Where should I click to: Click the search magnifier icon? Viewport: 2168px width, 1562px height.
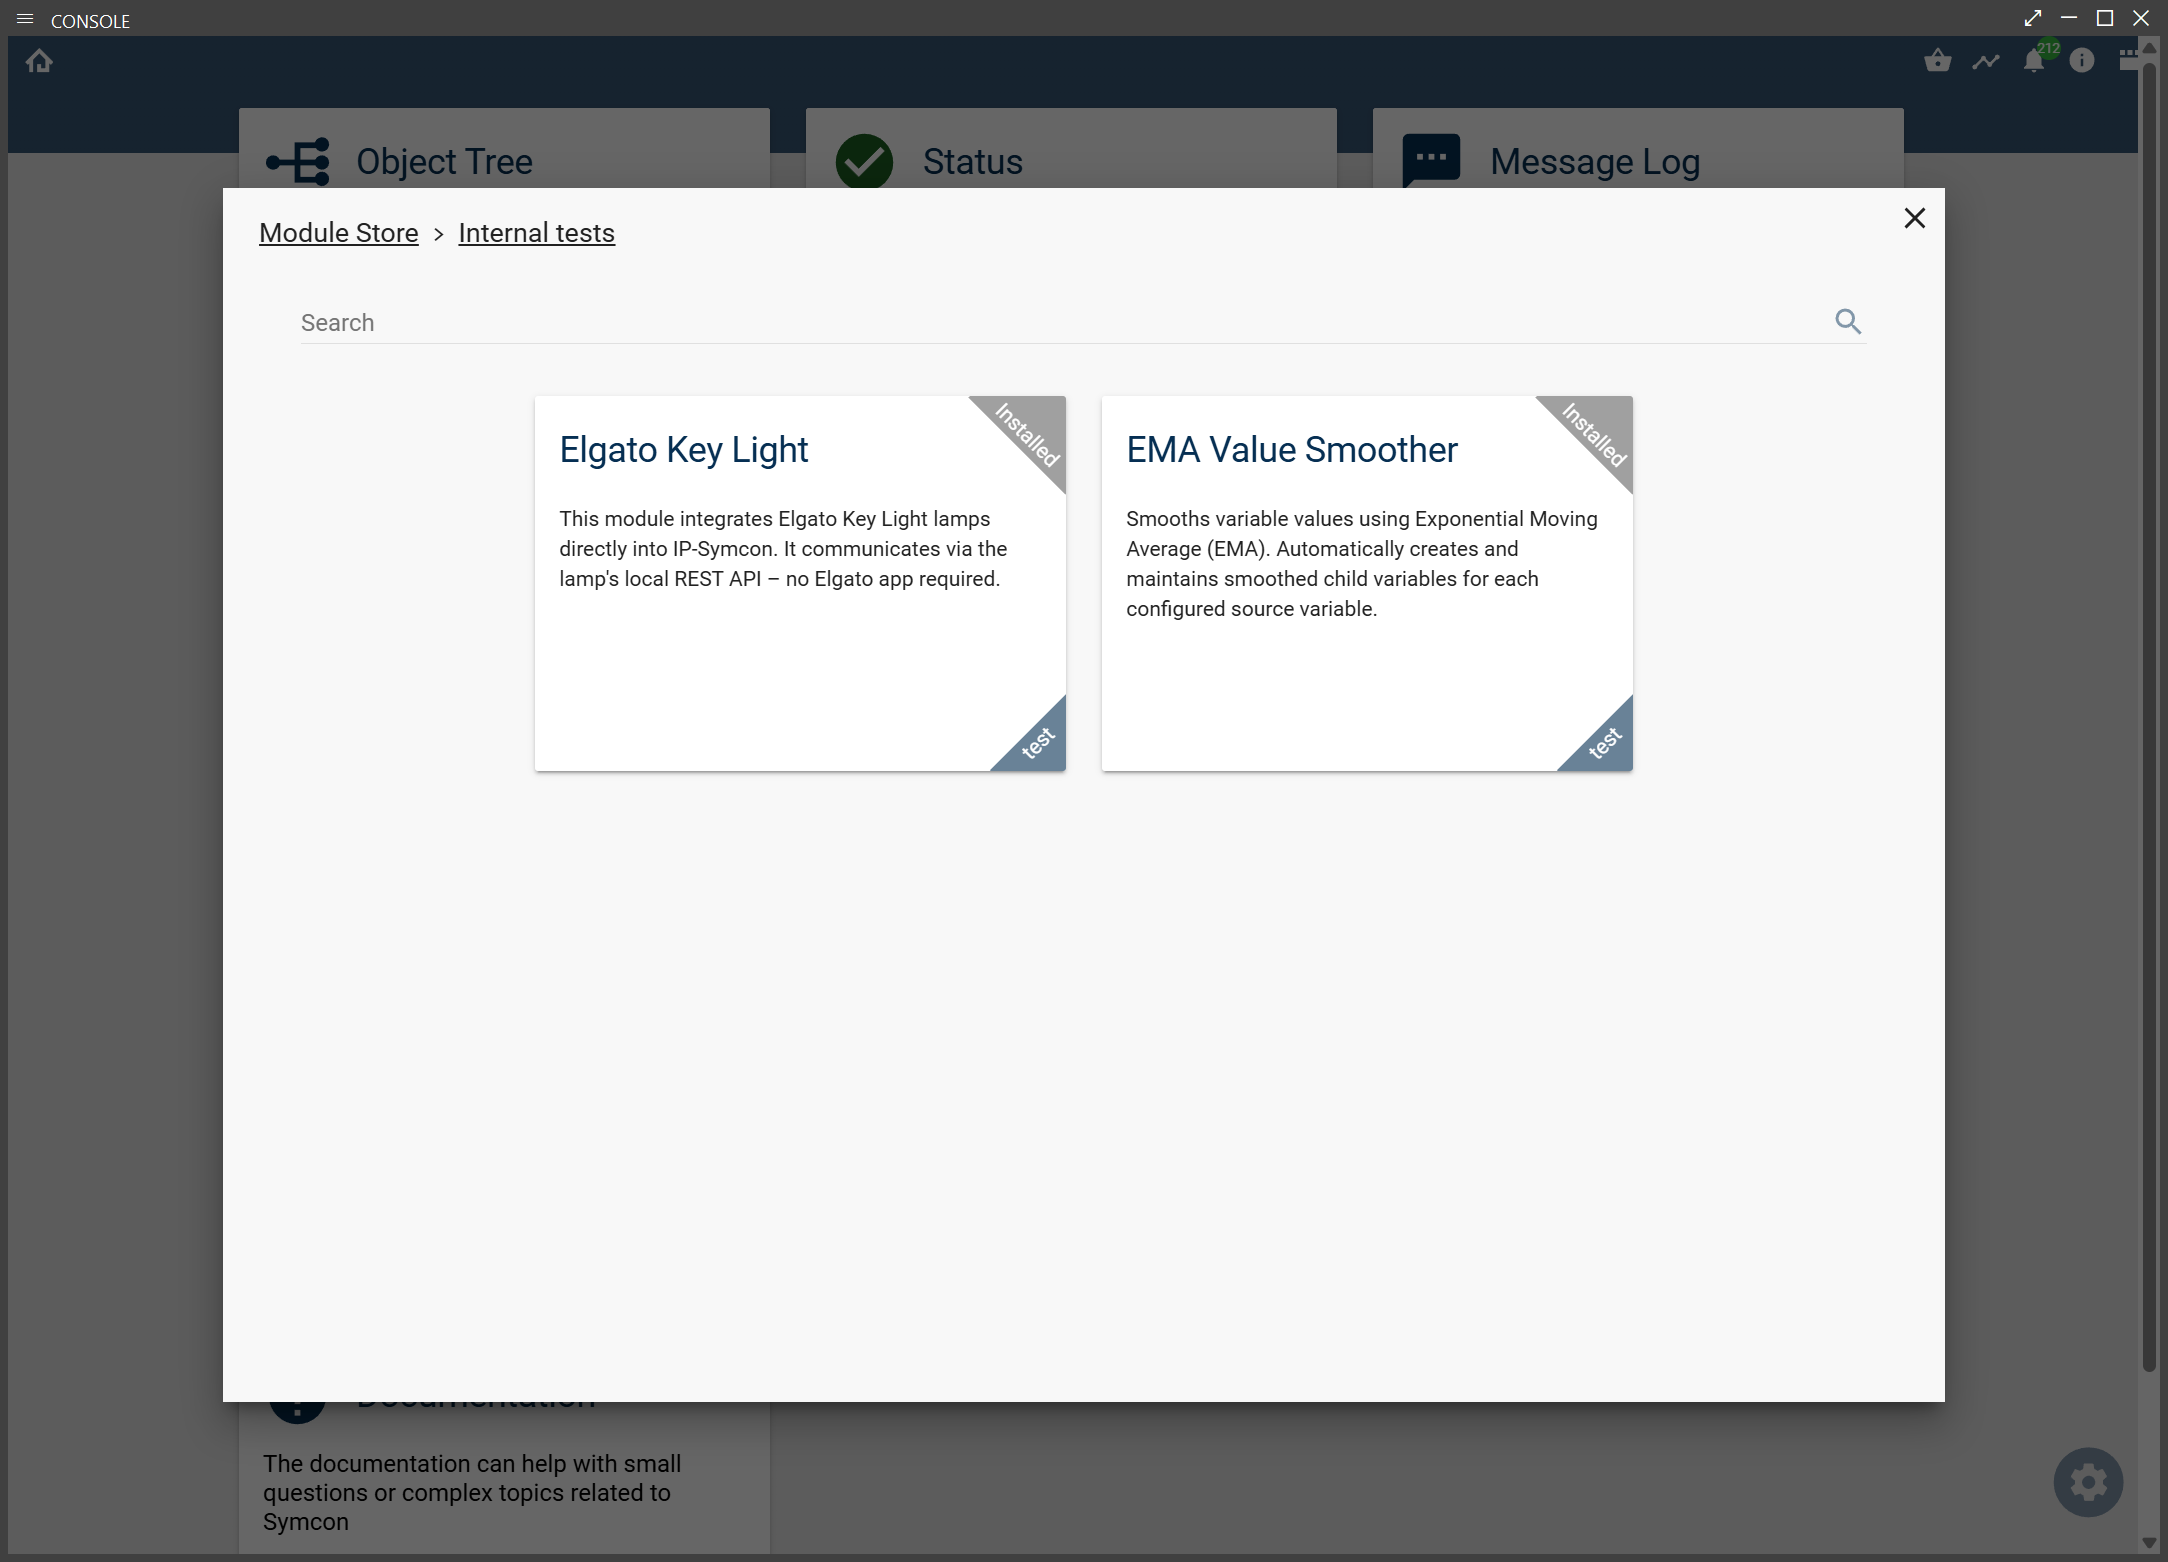[x=1847, y=321]
